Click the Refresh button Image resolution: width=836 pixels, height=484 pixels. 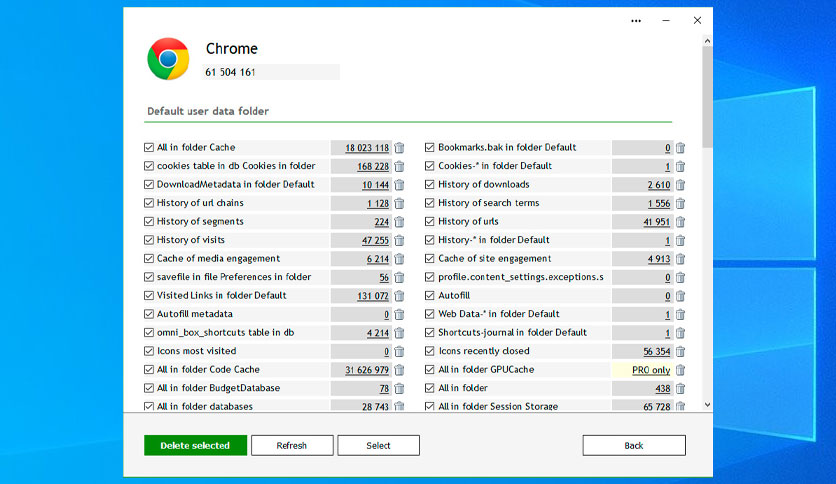point(292,445)
